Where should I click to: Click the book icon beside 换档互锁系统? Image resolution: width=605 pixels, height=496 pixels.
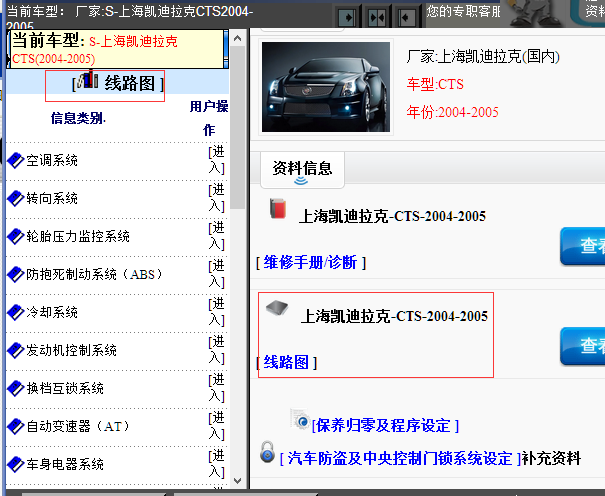tap(15, 388)
